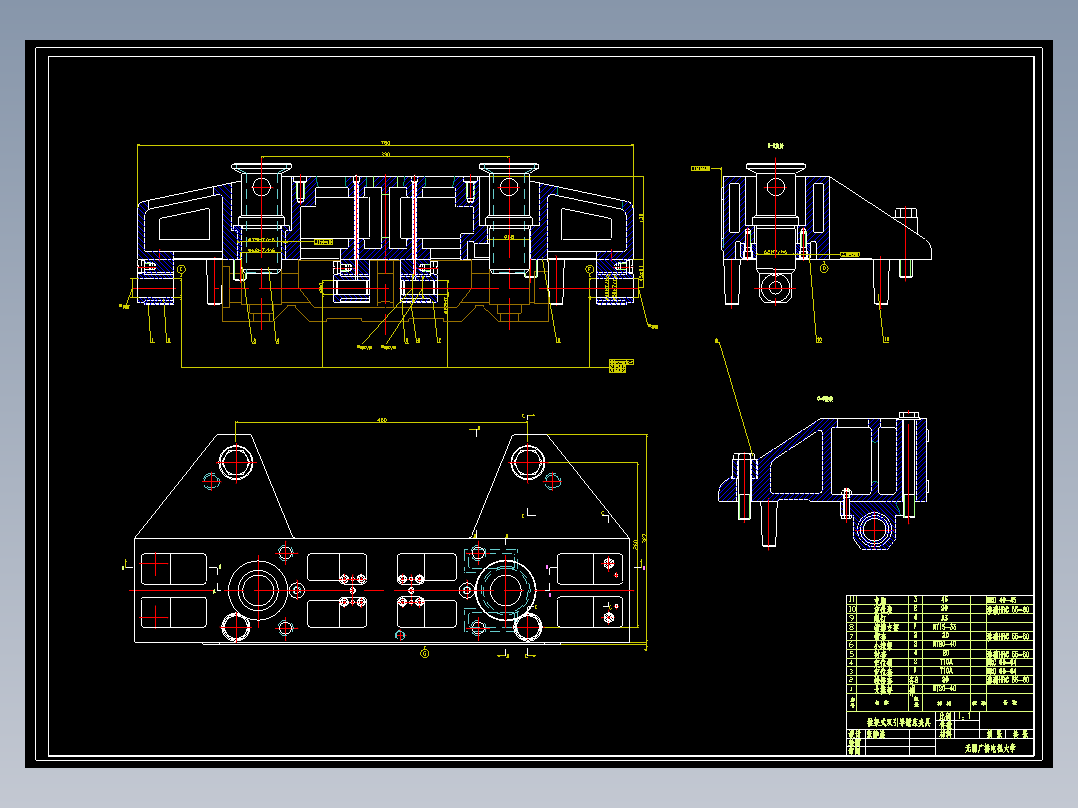Select large right bore circle in plan view

(x=505, y=590)
